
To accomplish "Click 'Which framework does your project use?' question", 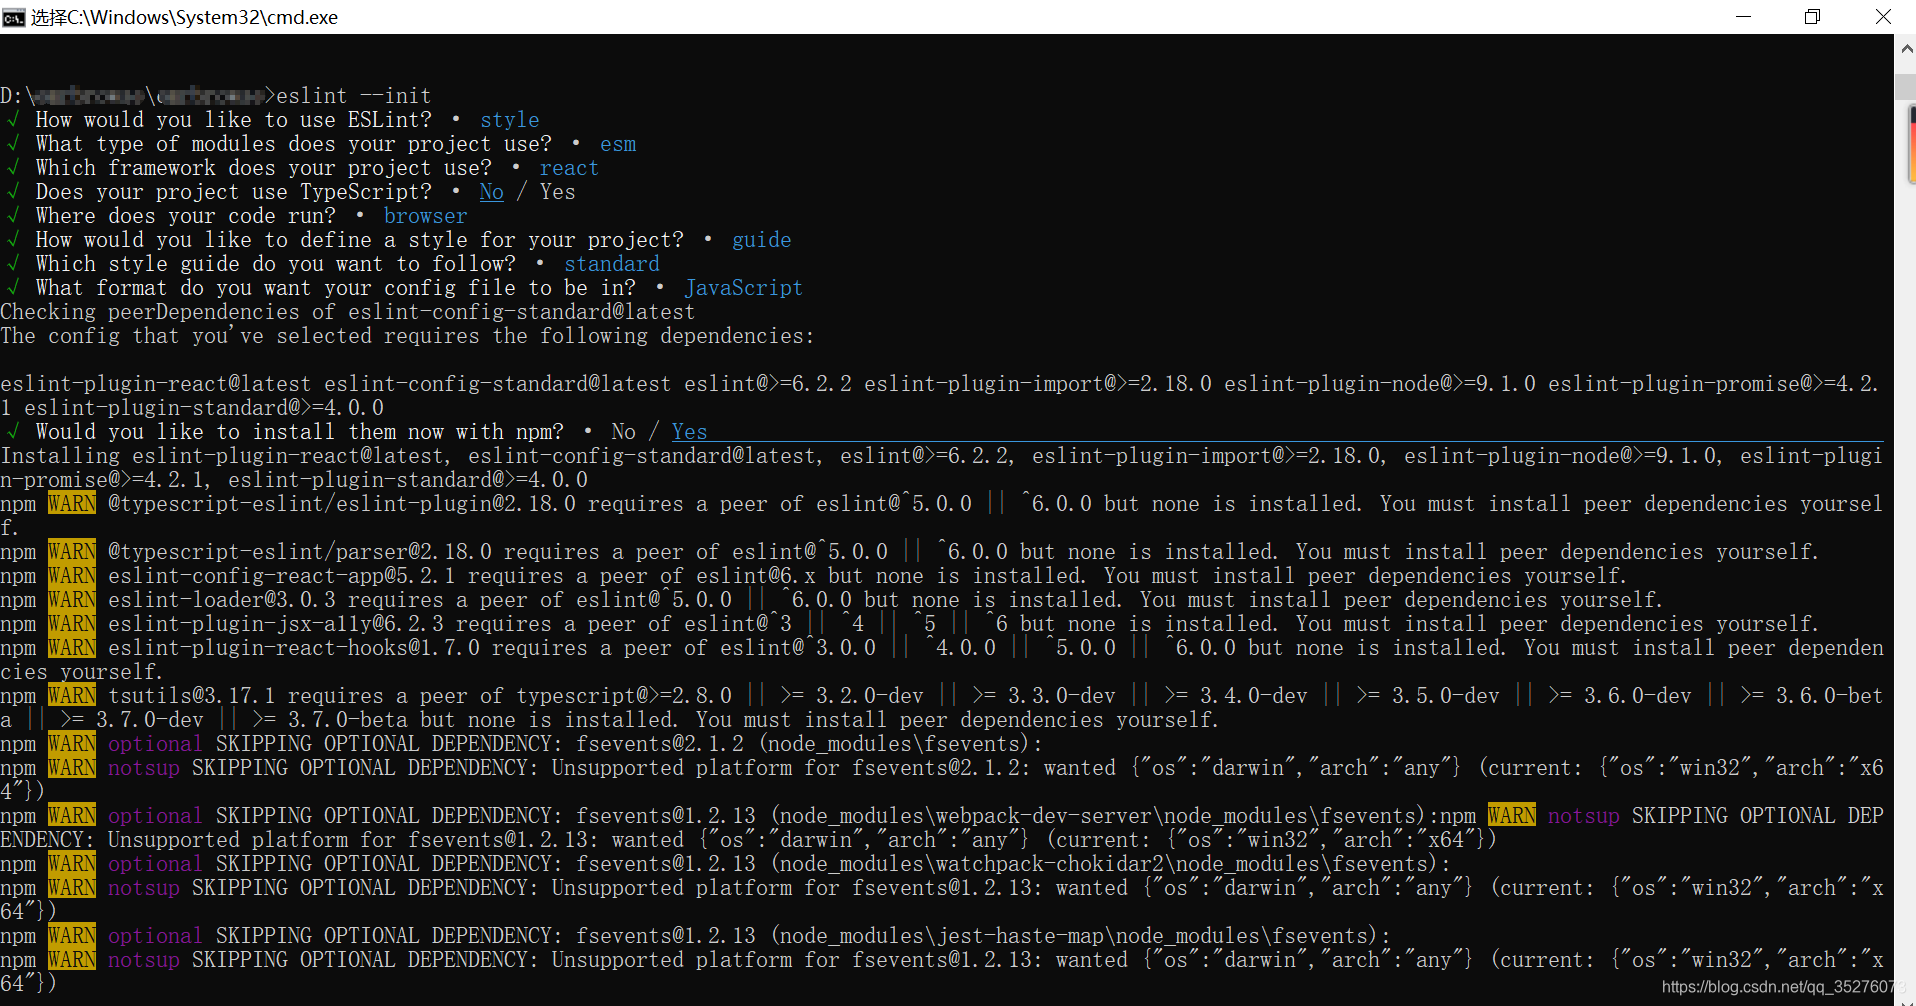I will tap(264, 168).
